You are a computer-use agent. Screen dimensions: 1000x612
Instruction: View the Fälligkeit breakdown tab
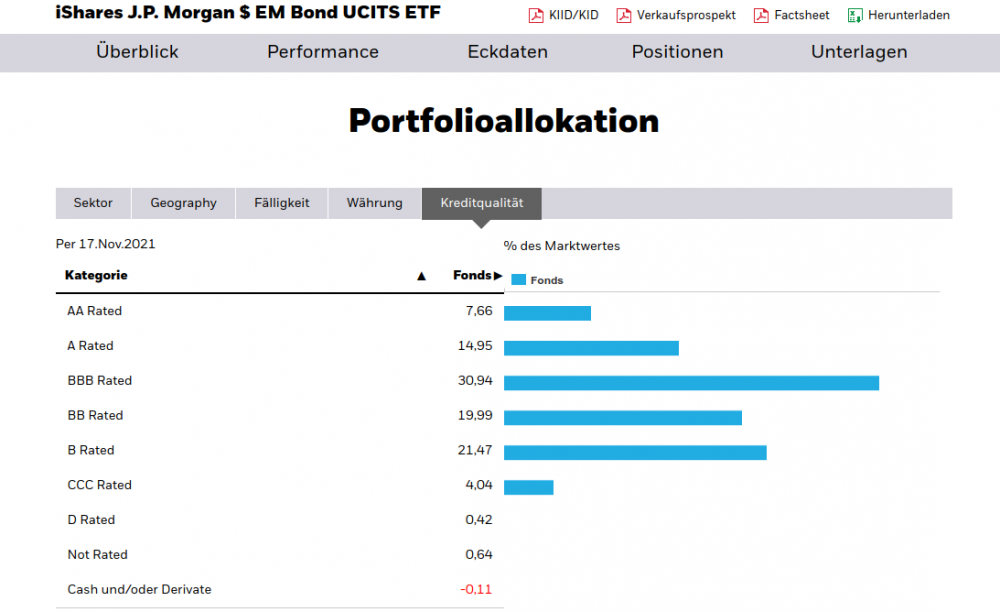pos(281,203)
